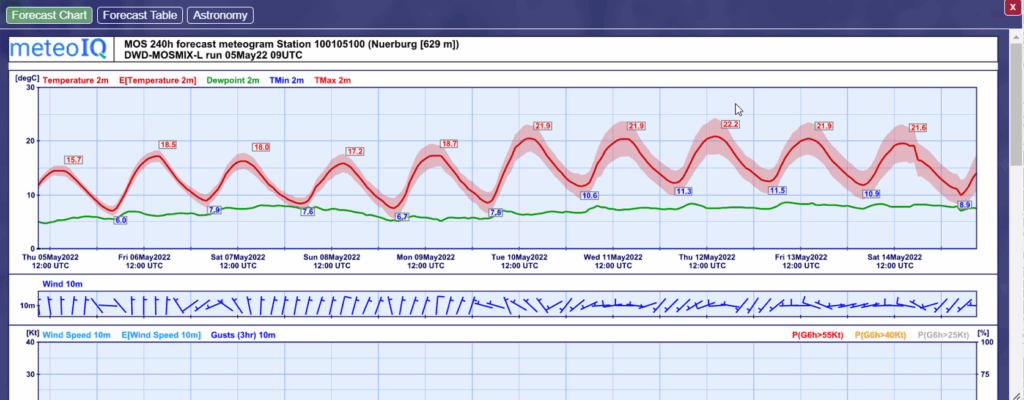This screenshot has height=400, width=1024.
Task: Switch to the Forecast Table tab
Action: coord(140,16)
